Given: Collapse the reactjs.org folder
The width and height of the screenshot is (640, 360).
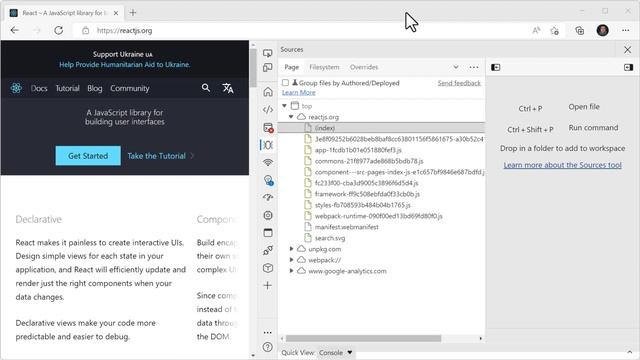Looking at the screenshot, I should click(x=291, y=117).
